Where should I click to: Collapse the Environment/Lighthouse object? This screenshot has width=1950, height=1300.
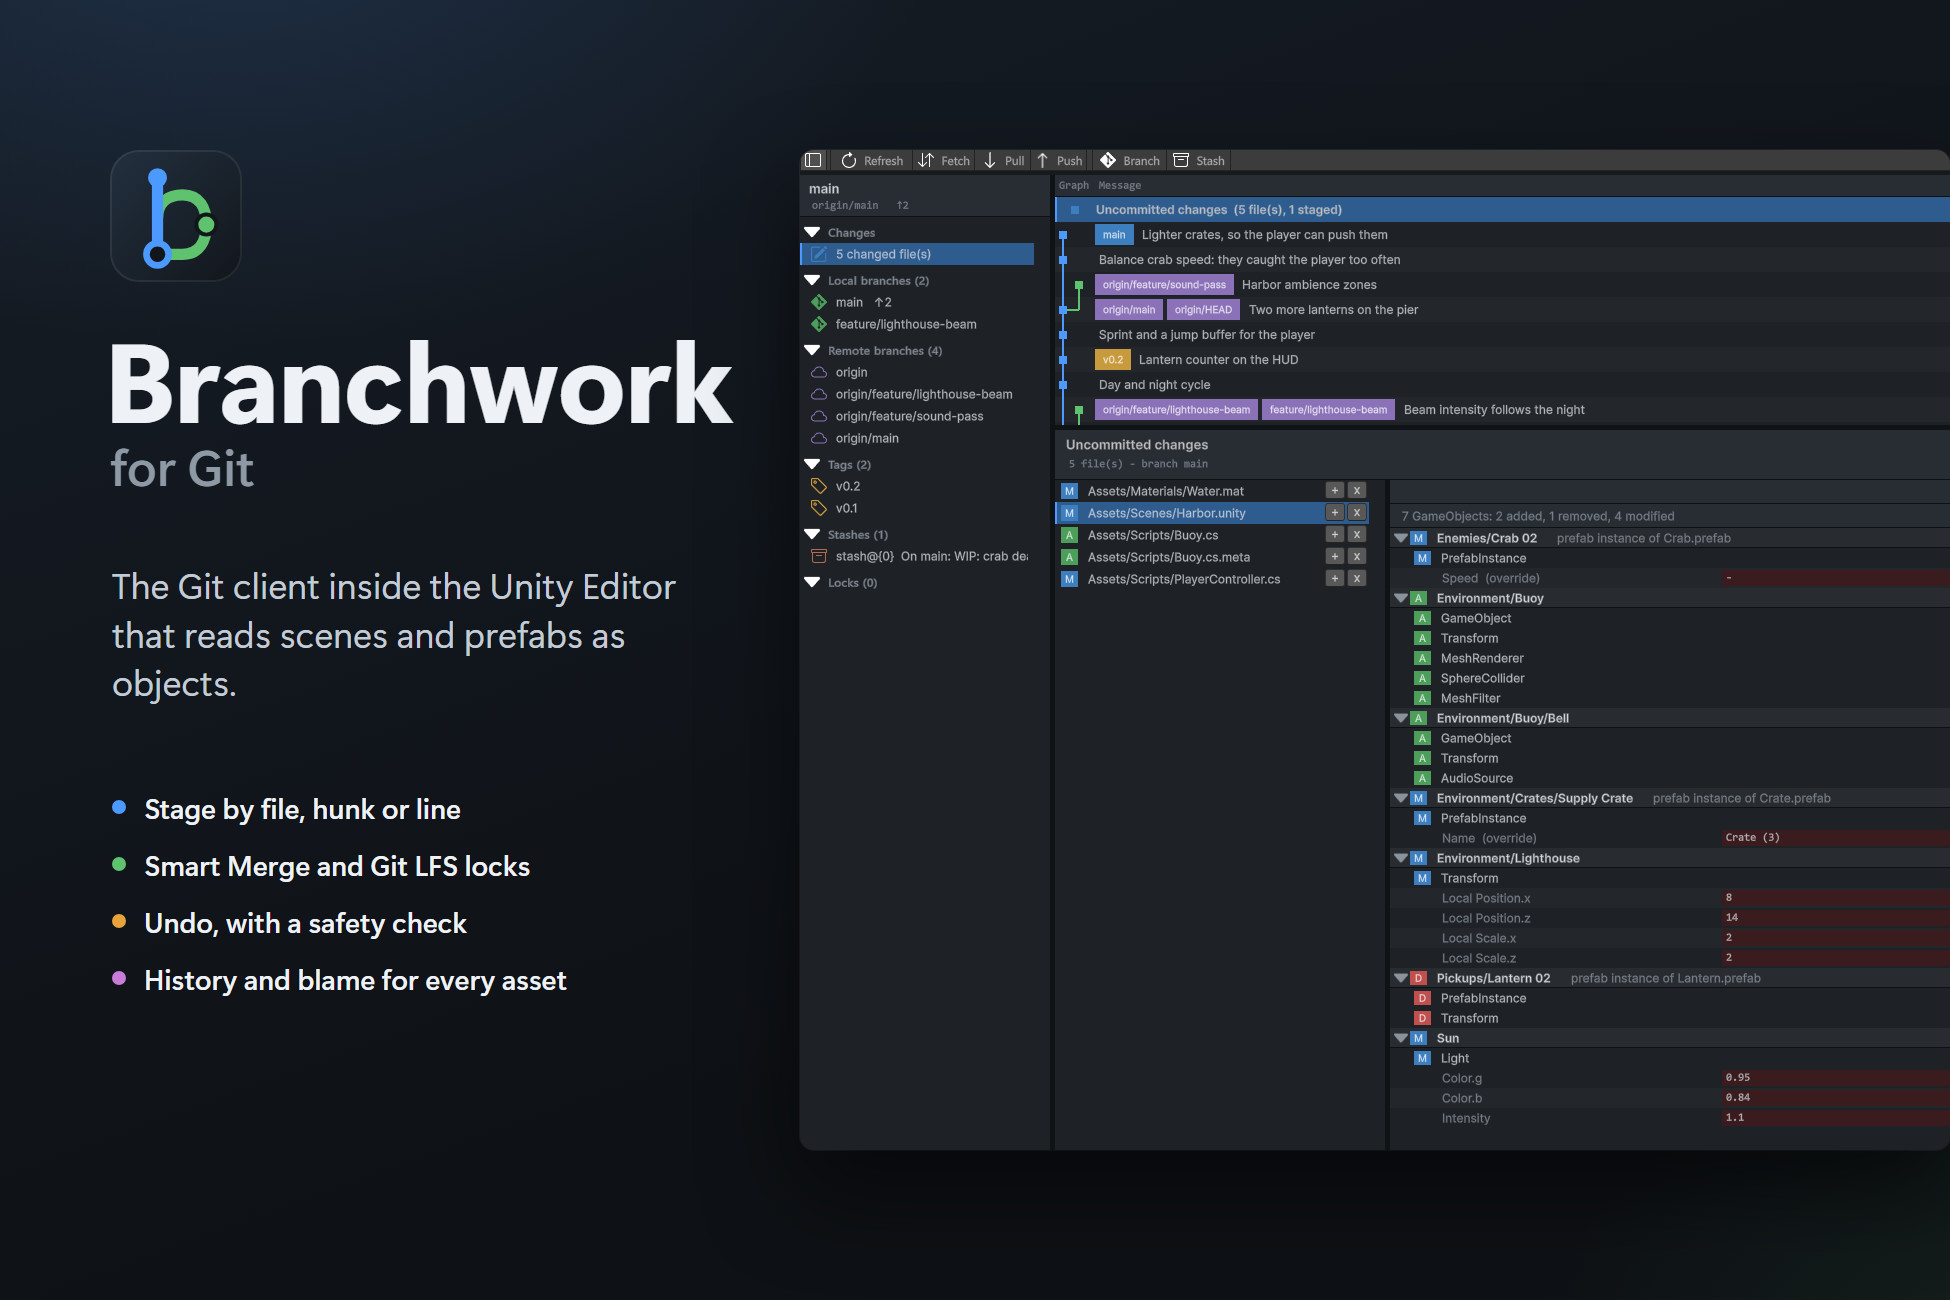(x=1401, y=858)
